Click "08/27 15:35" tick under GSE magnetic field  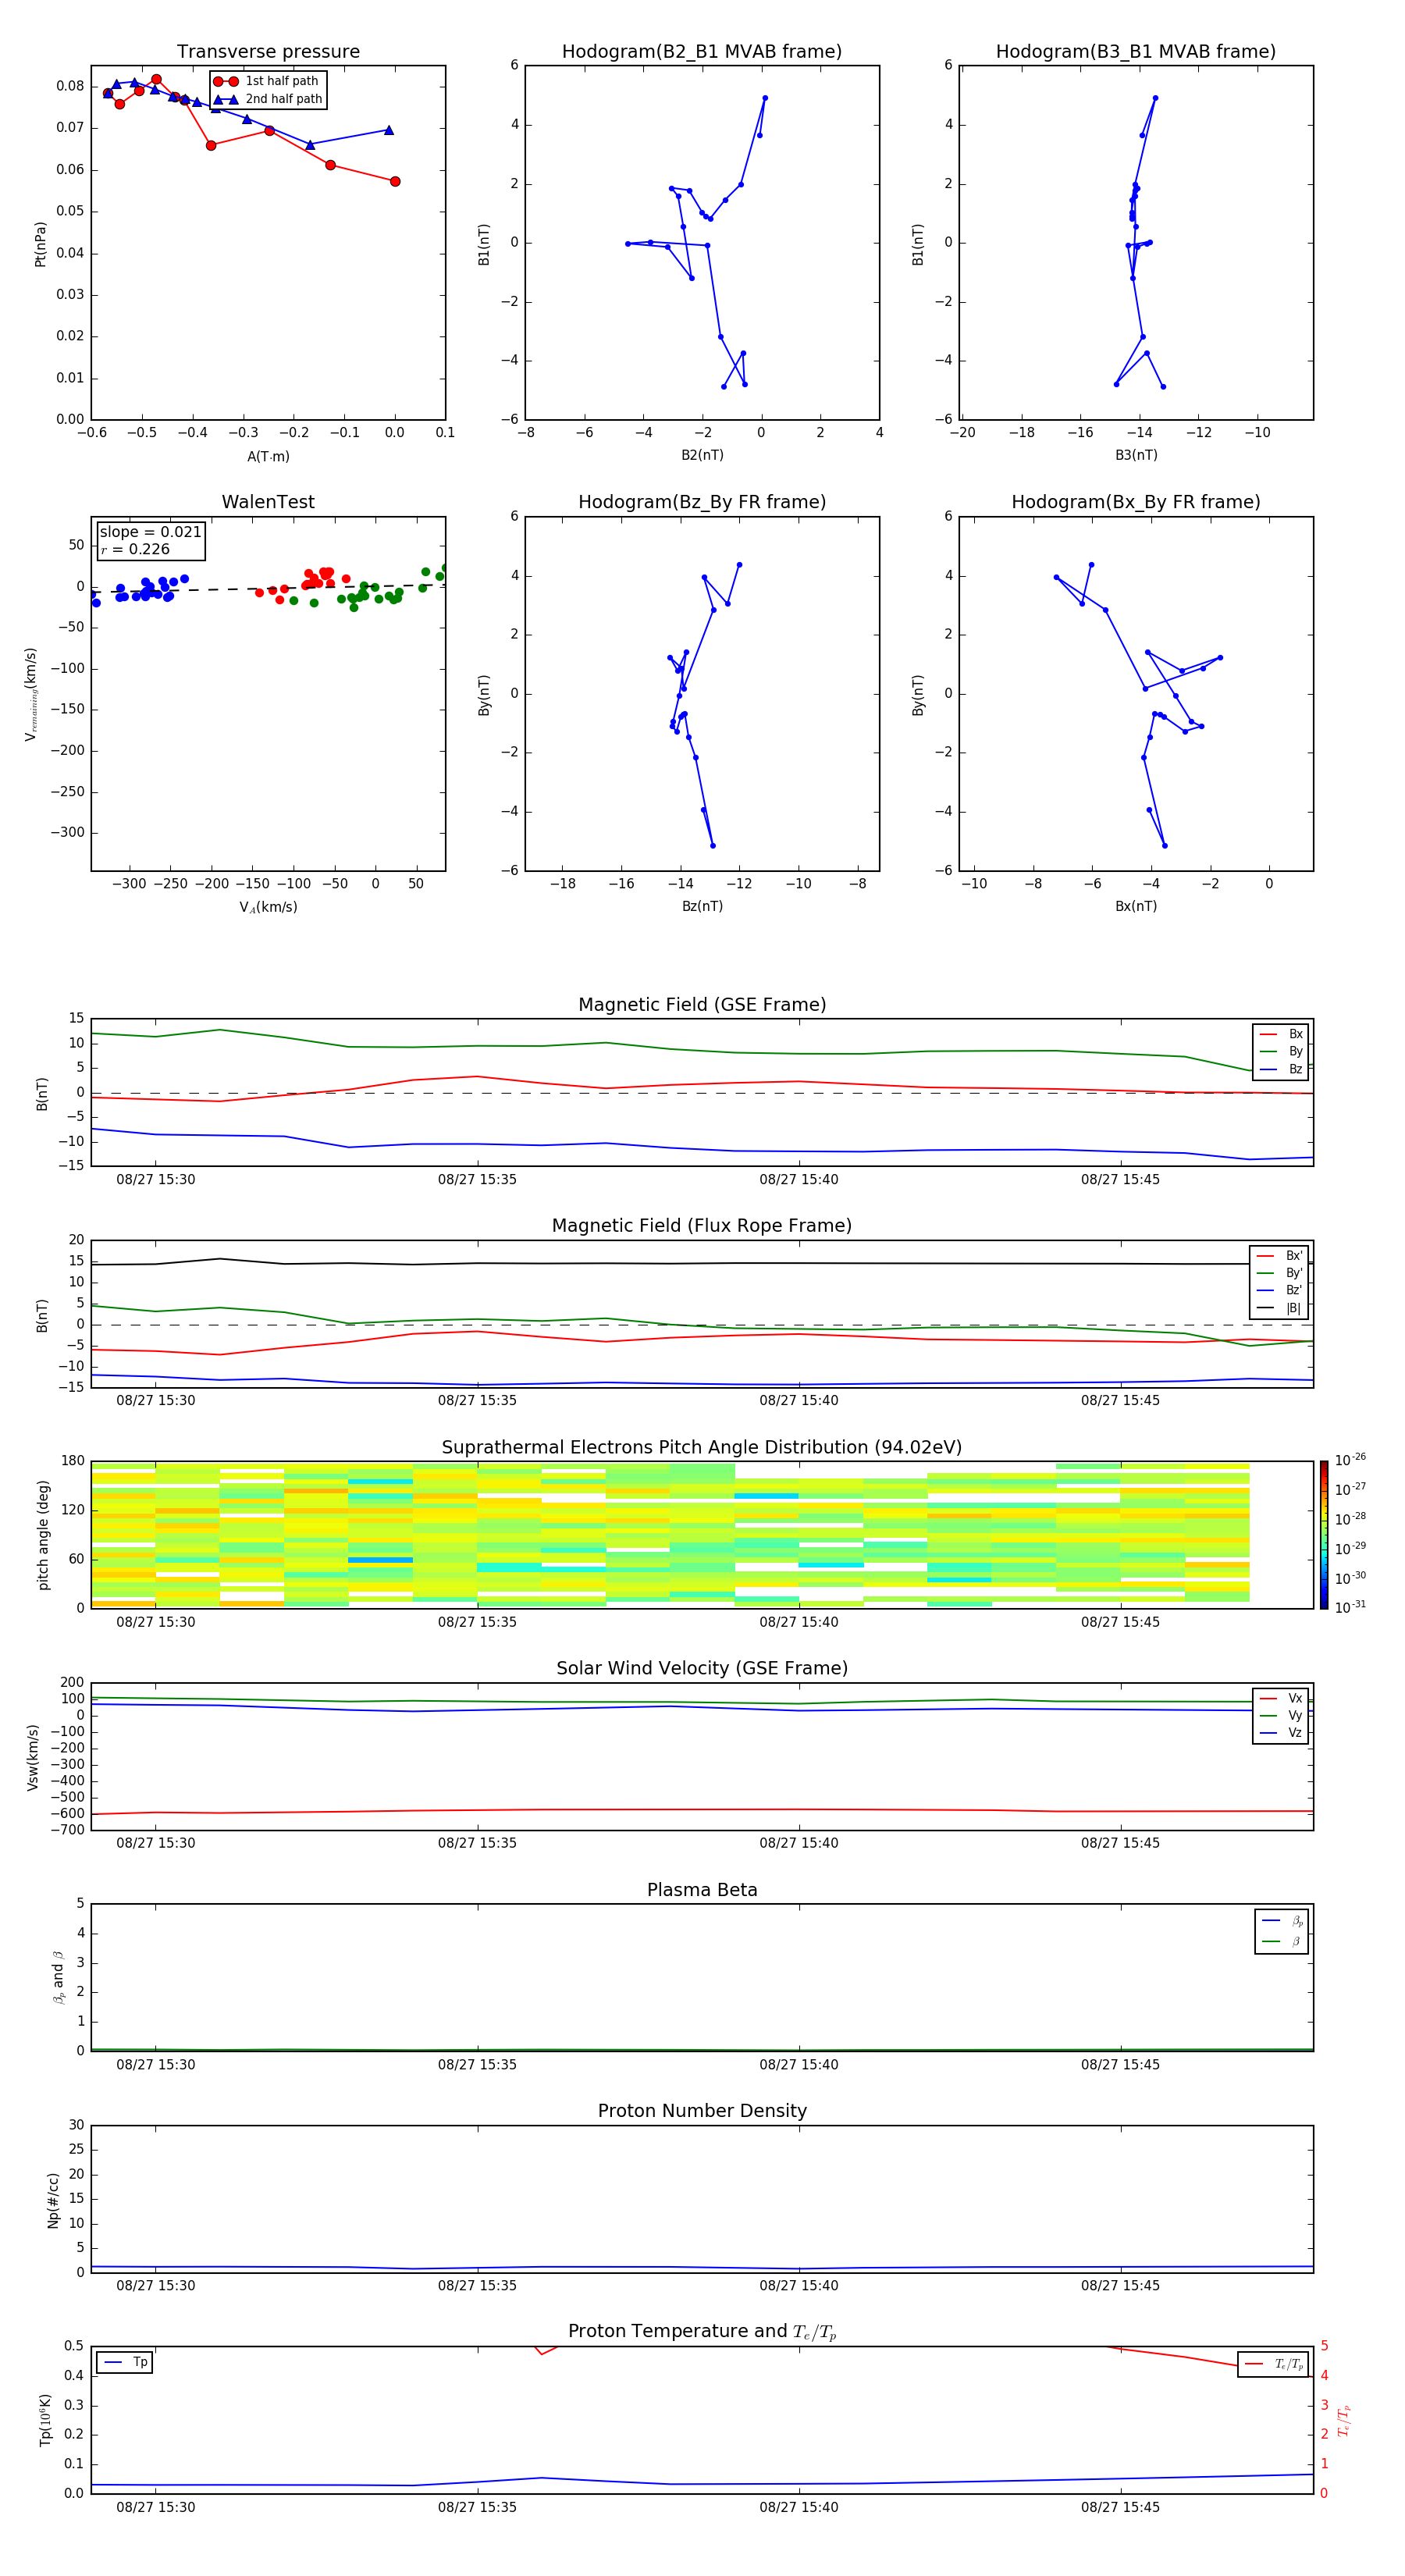click(x=477, y=1179)
